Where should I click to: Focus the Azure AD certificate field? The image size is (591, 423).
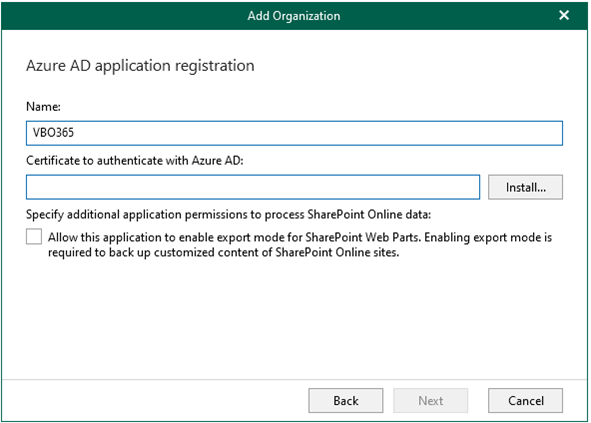253,187
